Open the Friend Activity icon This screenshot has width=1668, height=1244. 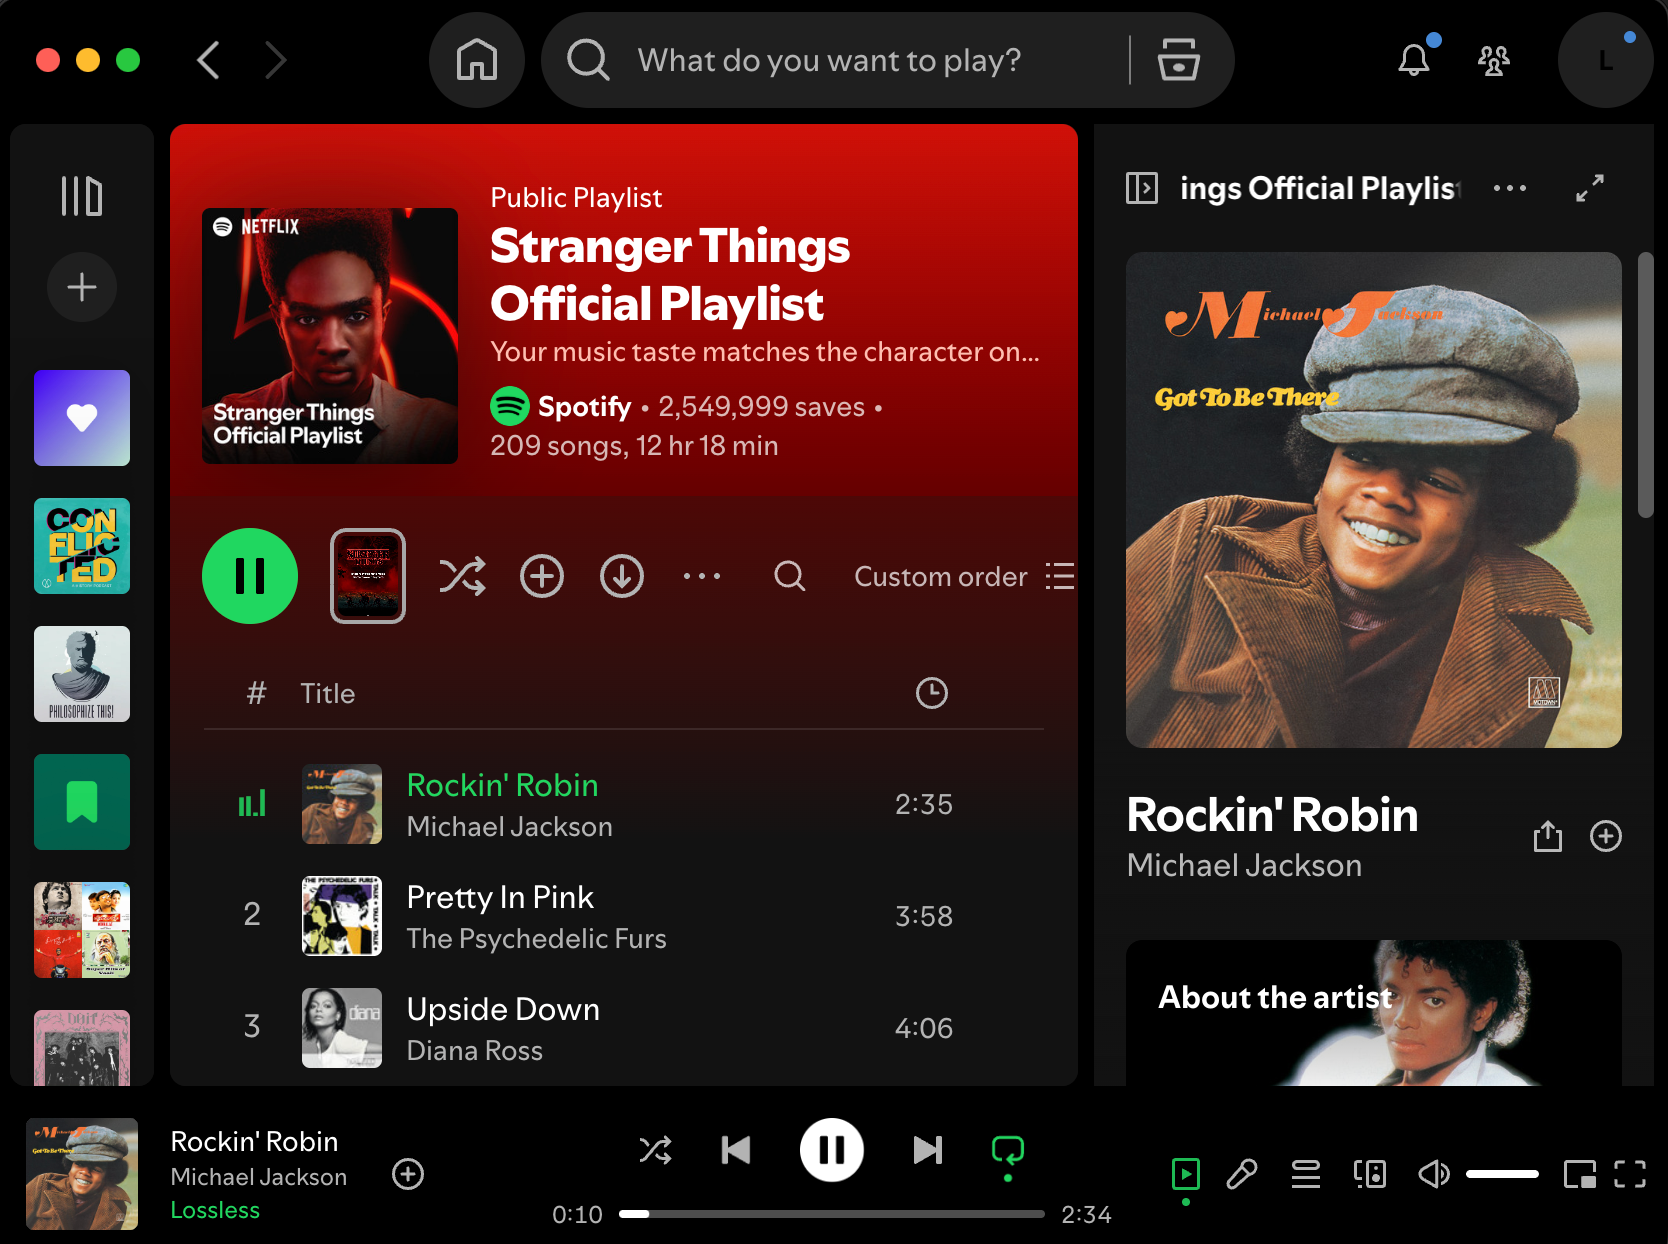click(1494, 60)
